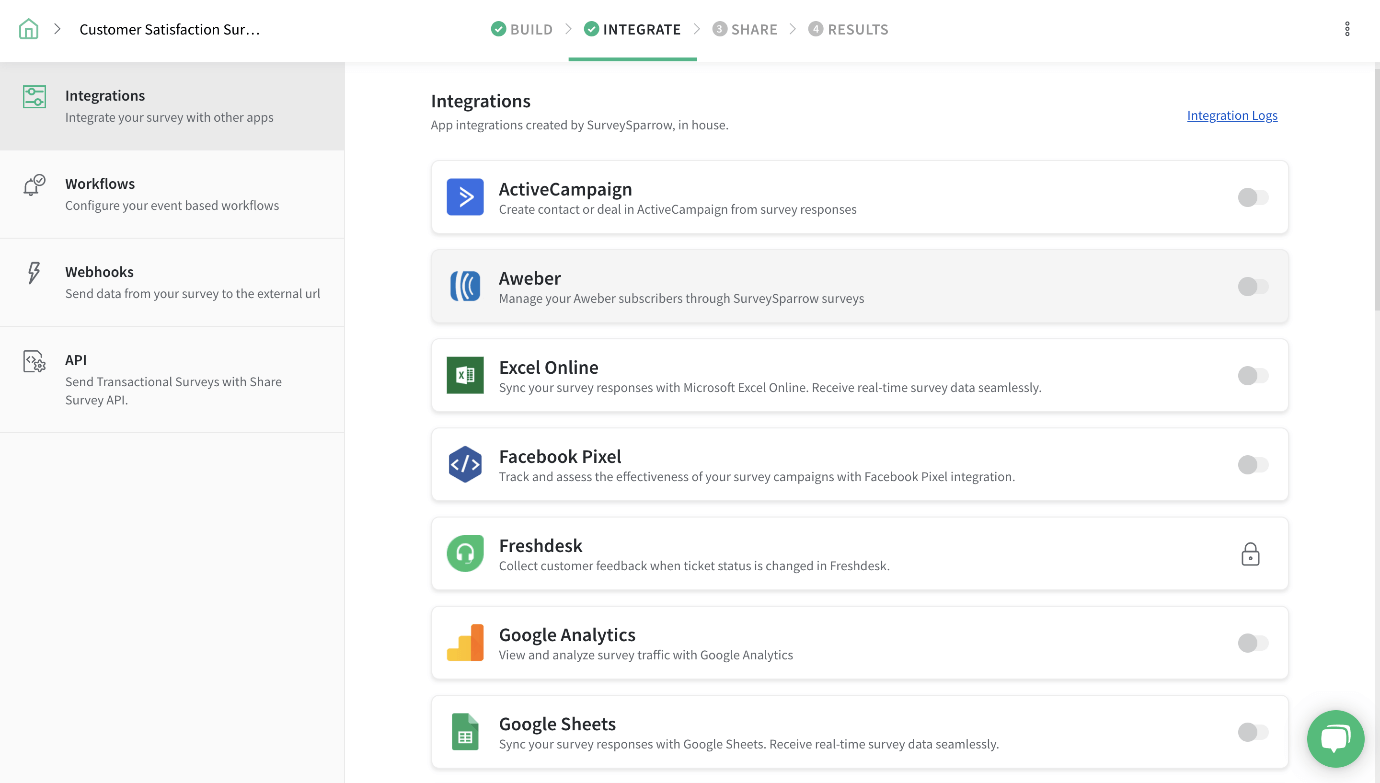Click the ActiveCampaign logo icon

tap(465, 197)
